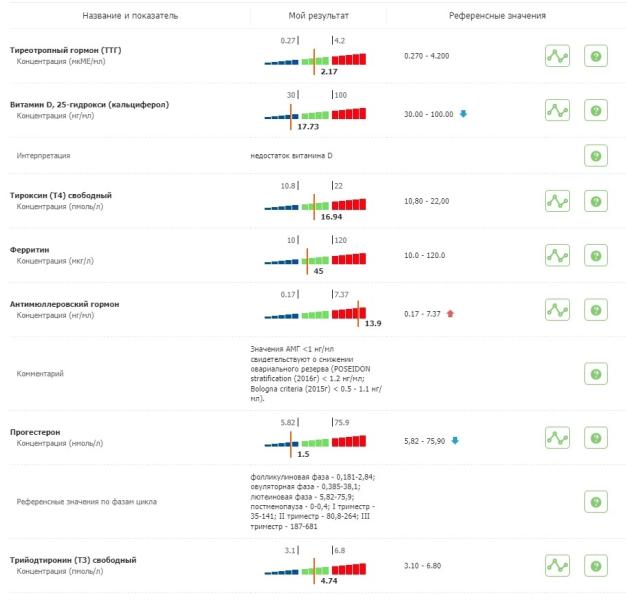
Task: Click the red up arrow beside Антимюллеровский reference range
Action: (450, 313)
